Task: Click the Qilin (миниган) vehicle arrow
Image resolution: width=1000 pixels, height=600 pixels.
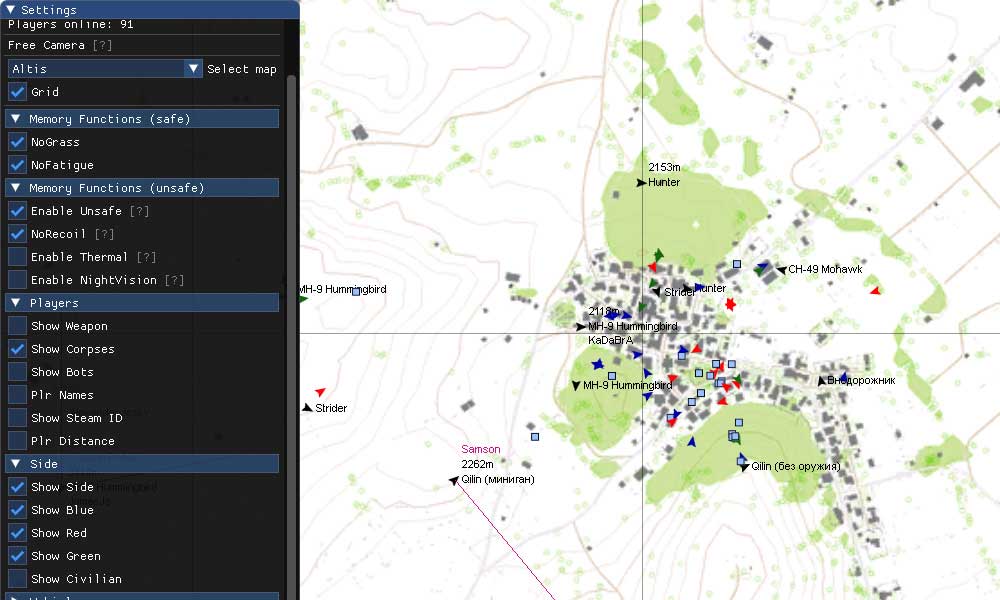Action: coord(453,480)
